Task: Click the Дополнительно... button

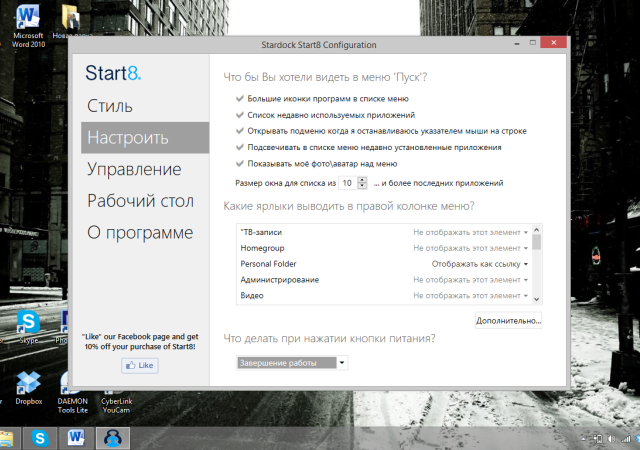Action: (508, 321)
